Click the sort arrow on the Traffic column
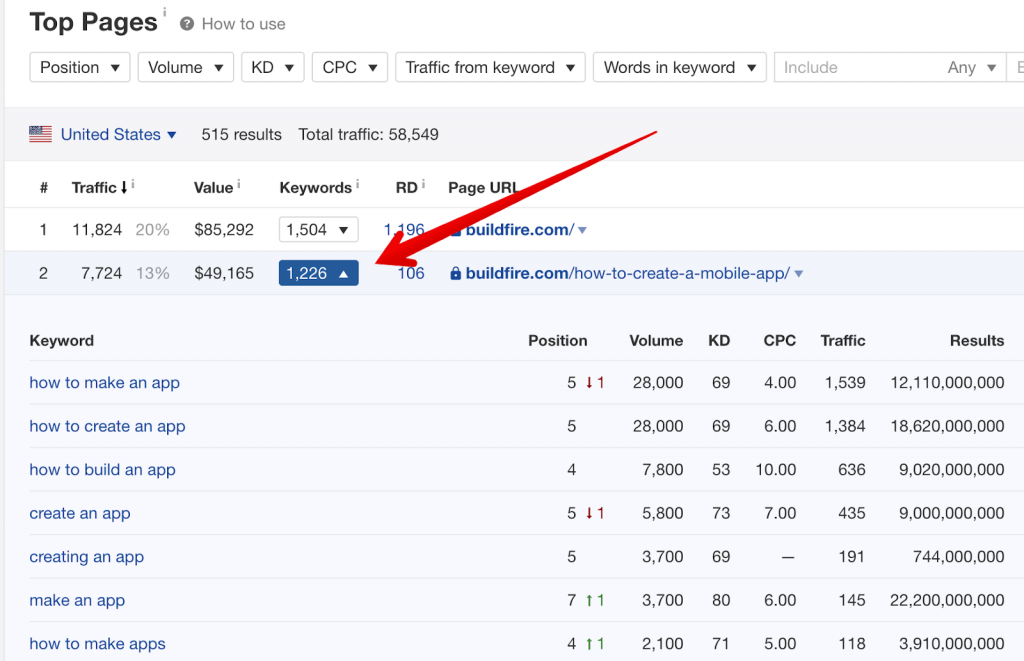 [x=125, y=186]
